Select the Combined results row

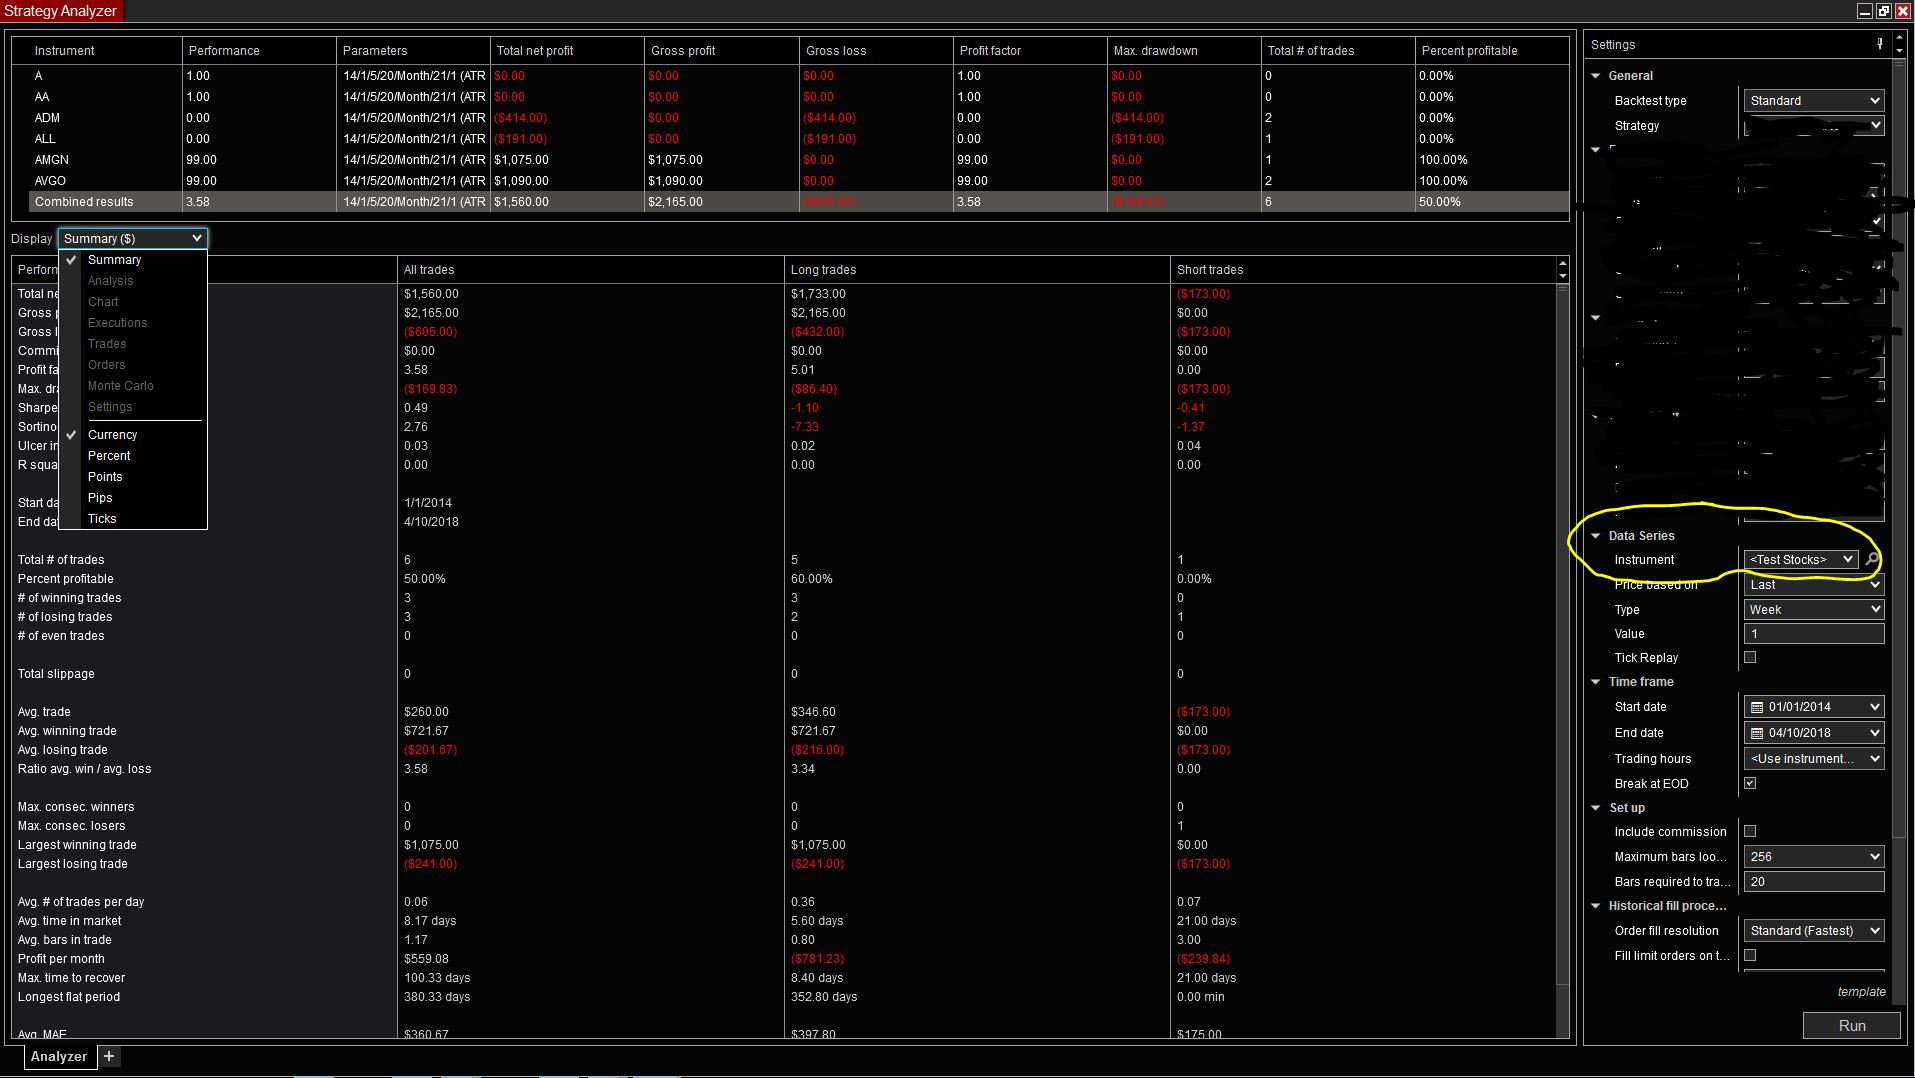click(798, 202)
